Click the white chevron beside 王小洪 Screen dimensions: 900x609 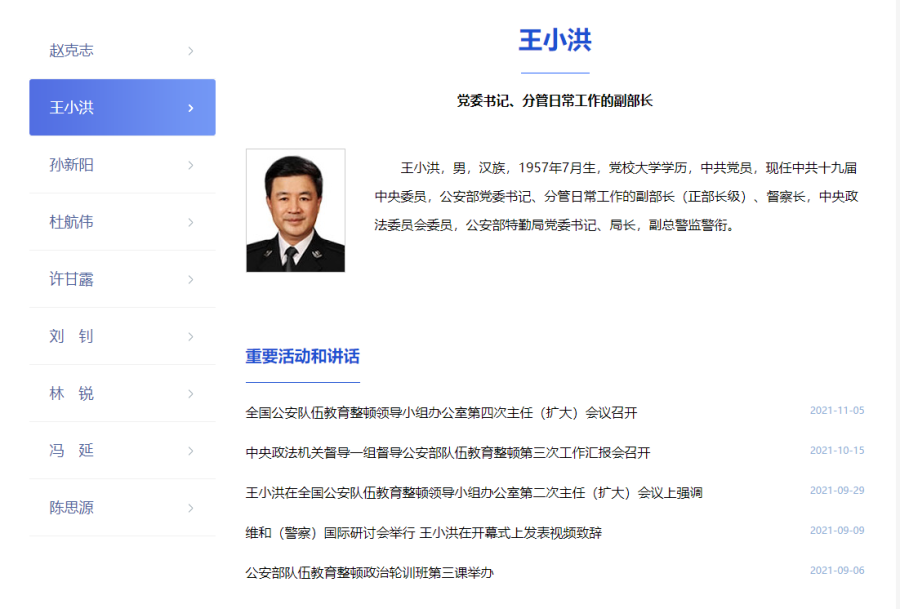click(190, 108)
